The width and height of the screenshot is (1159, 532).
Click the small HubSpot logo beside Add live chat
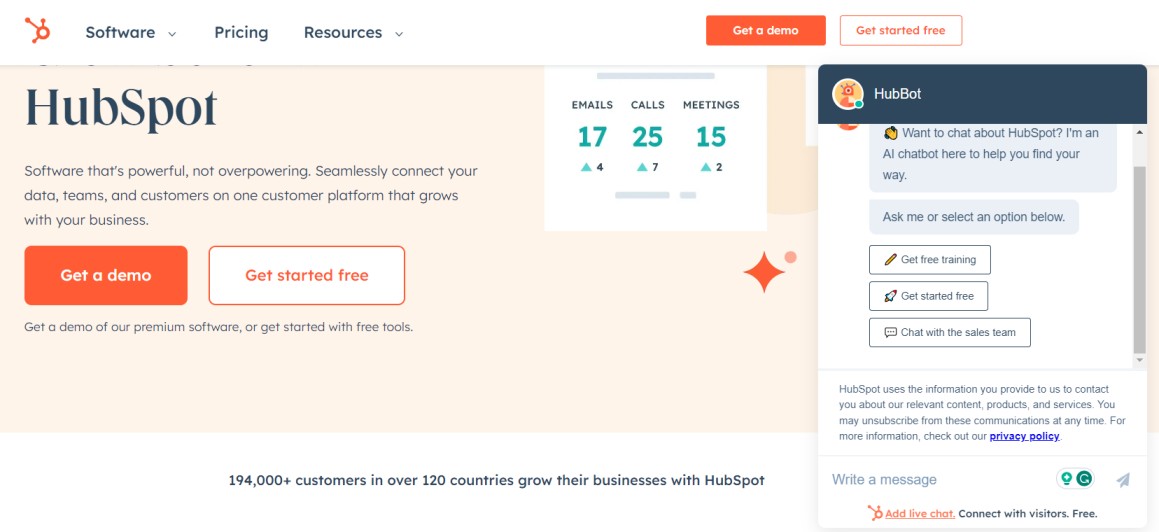875,513
